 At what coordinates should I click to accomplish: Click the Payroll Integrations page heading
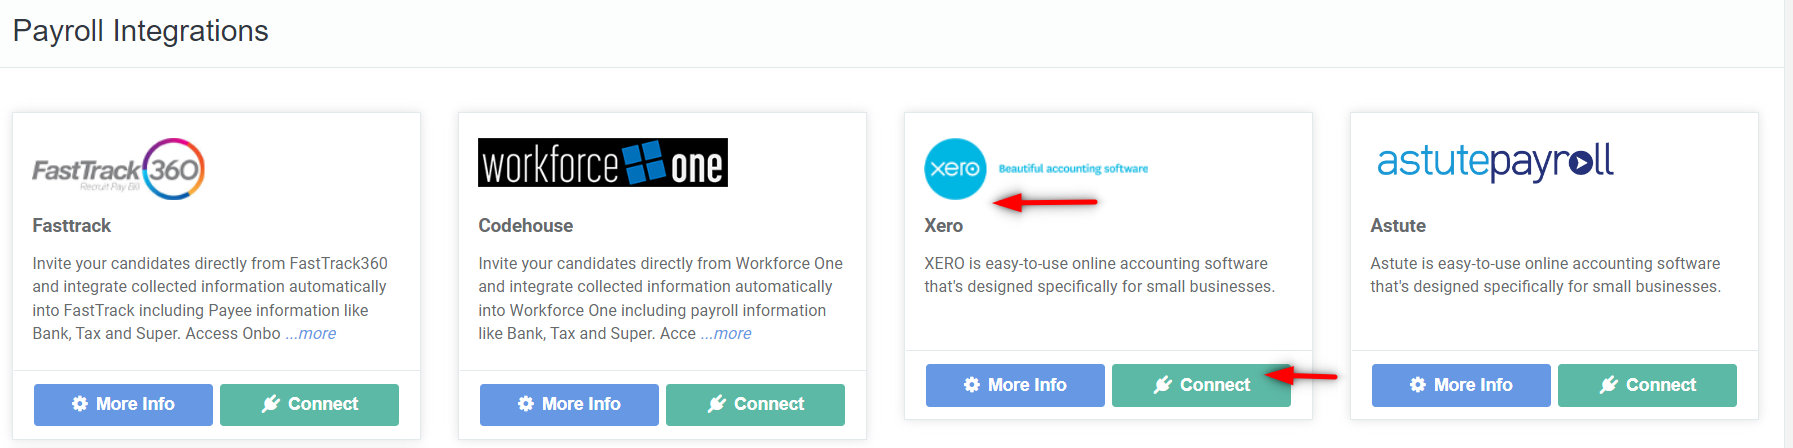[141, 31]
